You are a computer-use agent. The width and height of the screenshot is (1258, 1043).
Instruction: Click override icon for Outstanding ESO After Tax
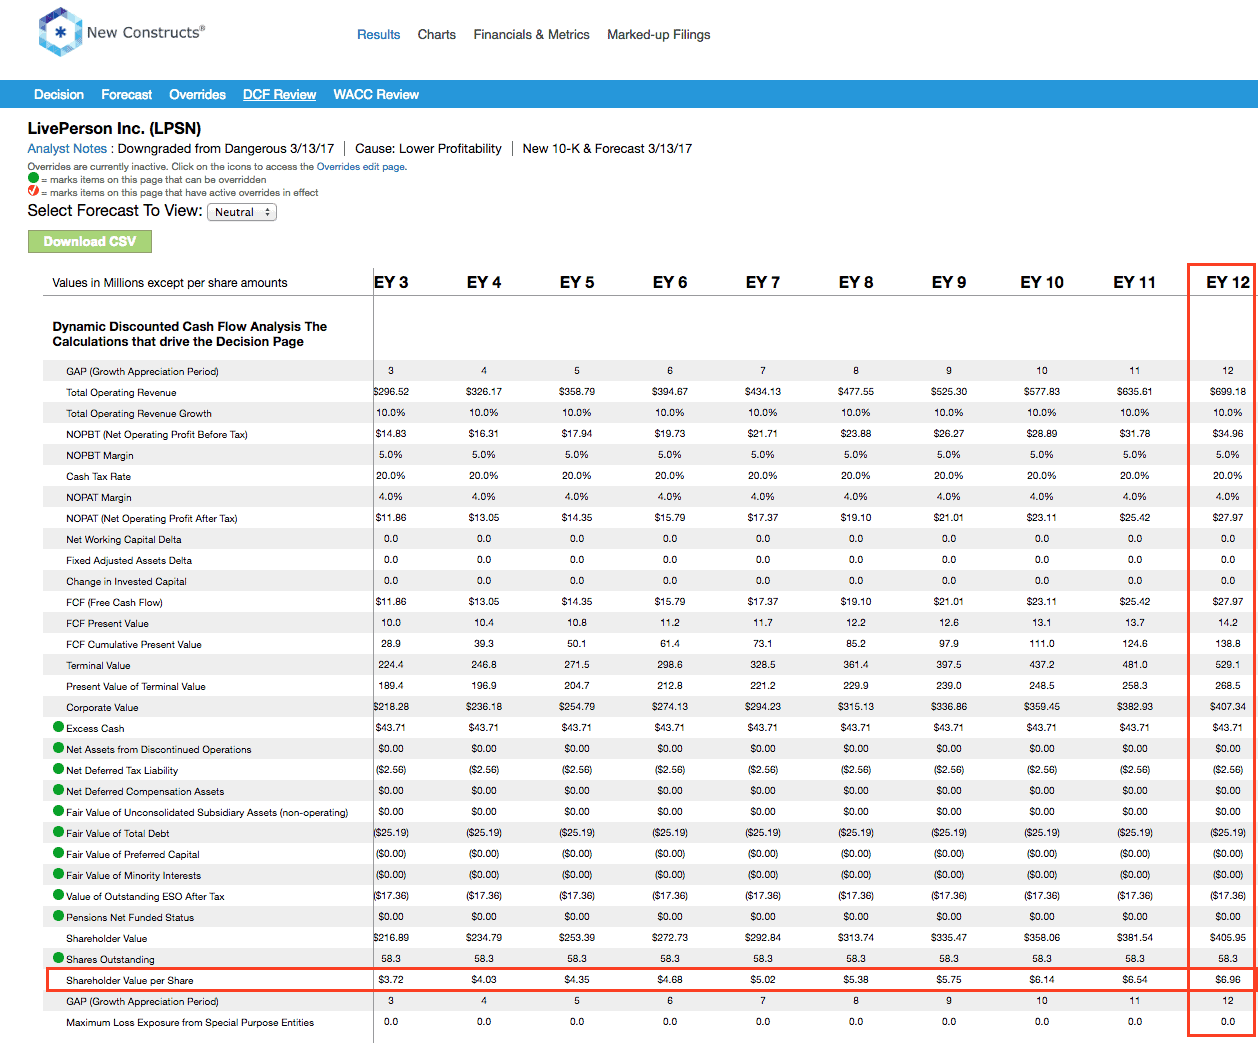click(59, 895)
